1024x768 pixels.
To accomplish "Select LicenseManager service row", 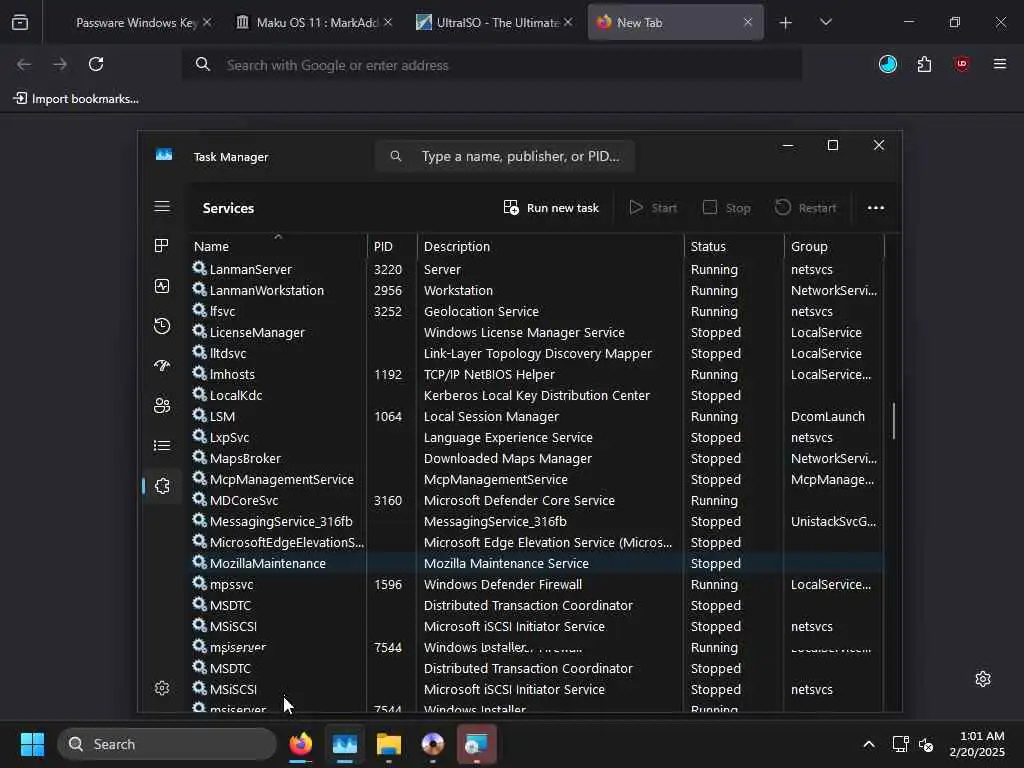I will tap(536, 332).
